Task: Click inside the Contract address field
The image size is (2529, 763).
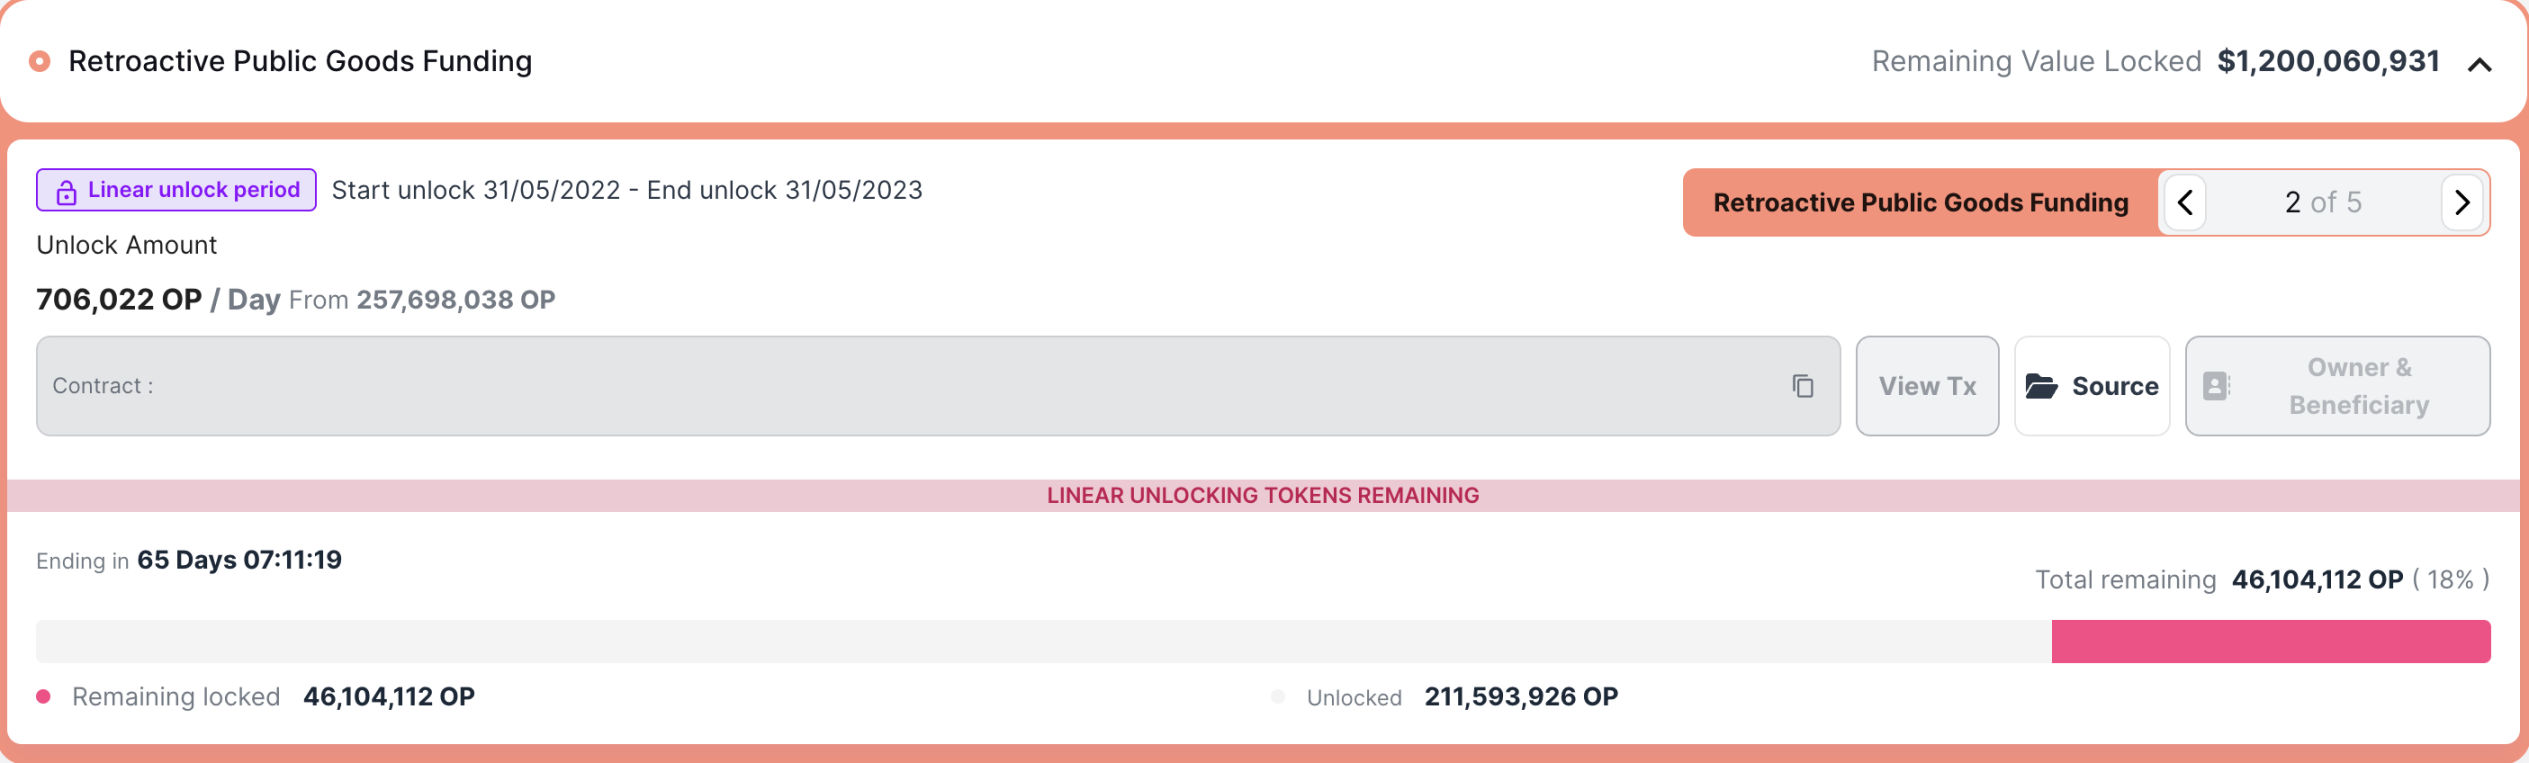Action: (938, 386)
